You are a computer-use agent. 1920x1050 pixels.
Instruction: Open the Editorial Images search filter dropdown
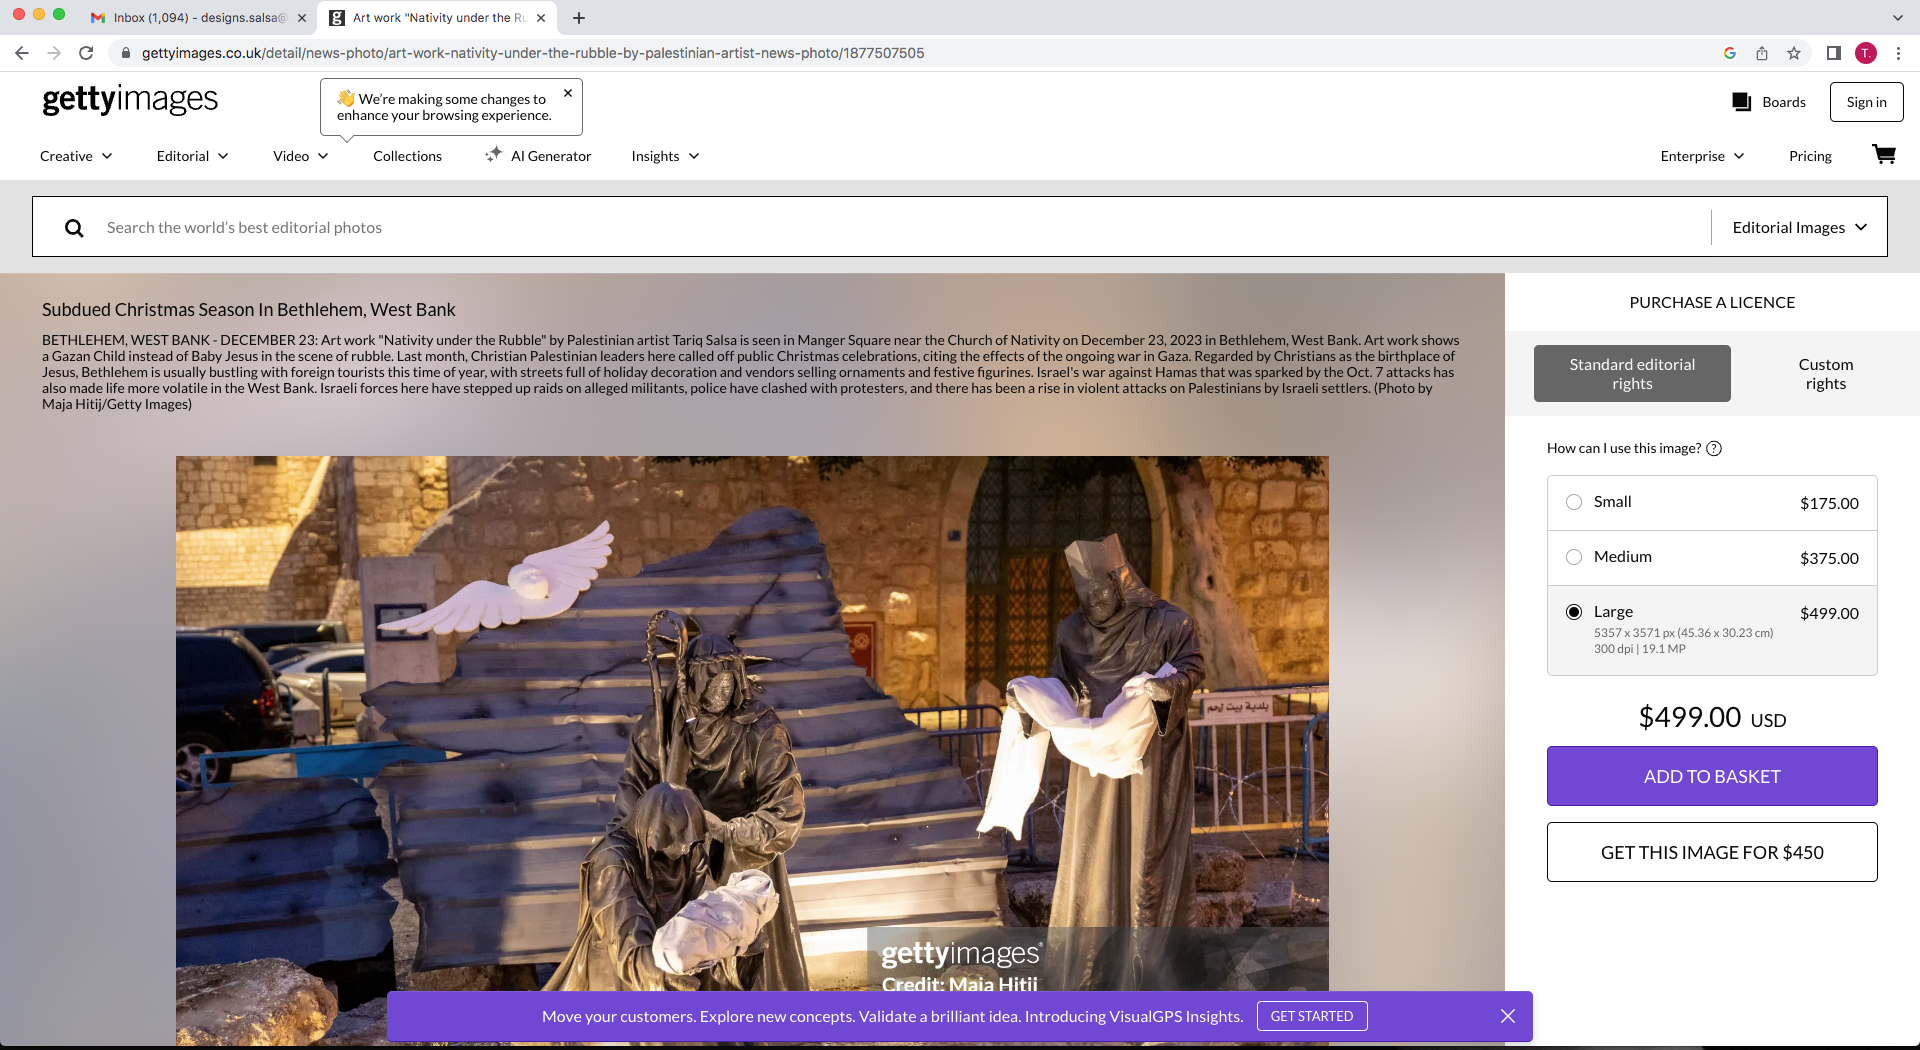tap(1799, 227)
